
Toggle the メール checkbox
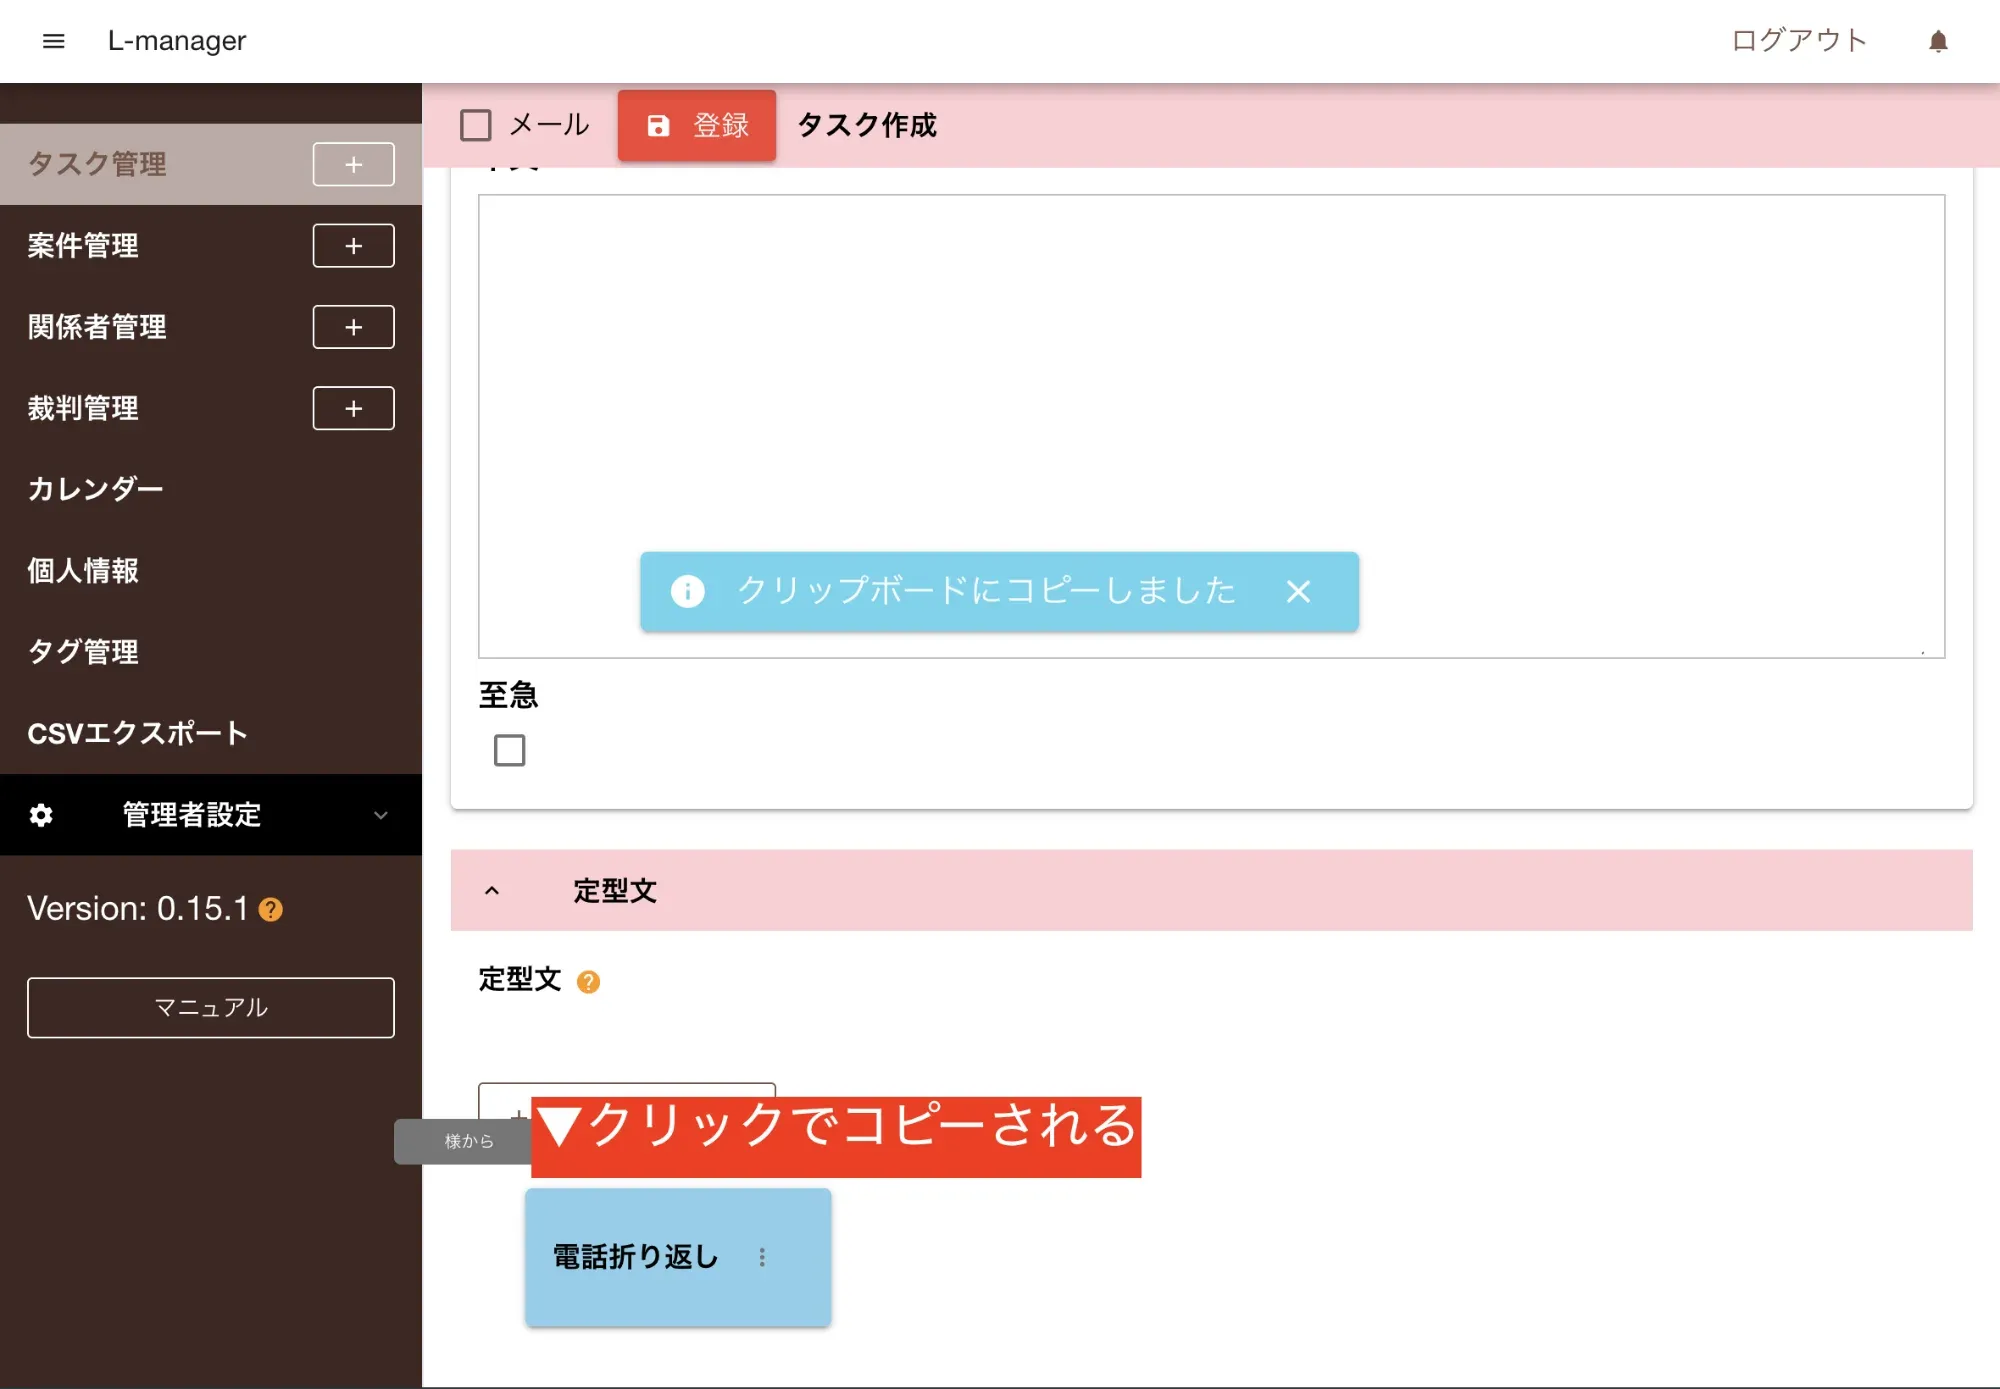[476, 126]
